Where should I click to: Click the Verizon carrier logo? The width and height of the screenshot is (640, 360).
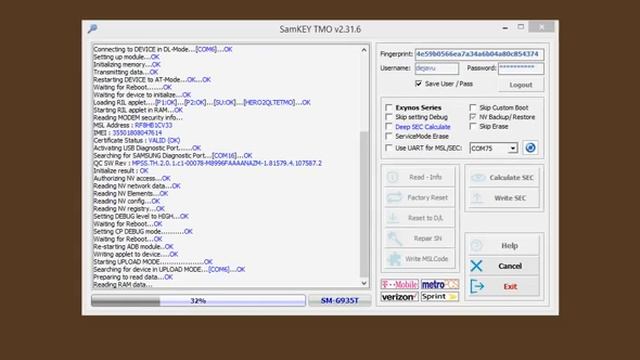pyautogui.click(x=399, y=297)
